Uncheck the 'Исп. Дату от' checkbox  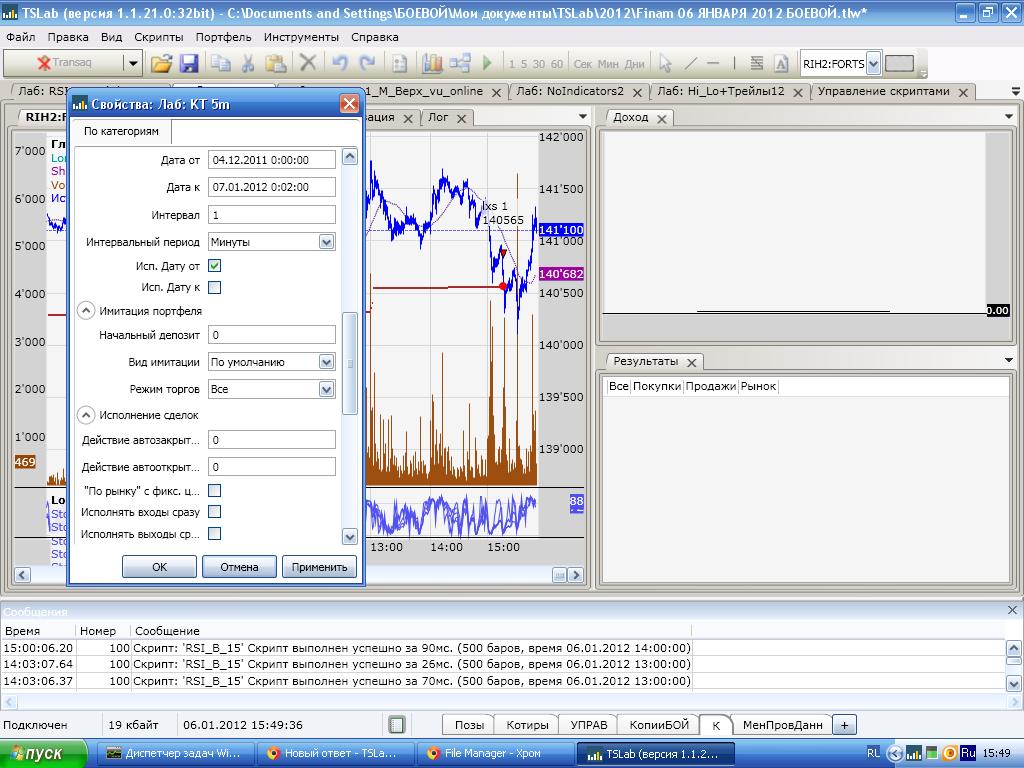[x=214, y=266]
